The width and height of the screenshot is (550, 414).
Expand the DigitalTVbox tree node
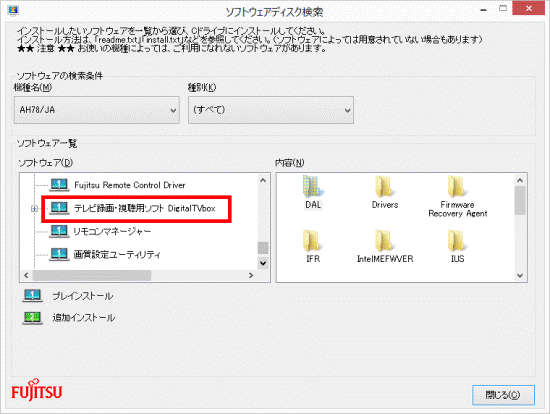coord(34,208)
